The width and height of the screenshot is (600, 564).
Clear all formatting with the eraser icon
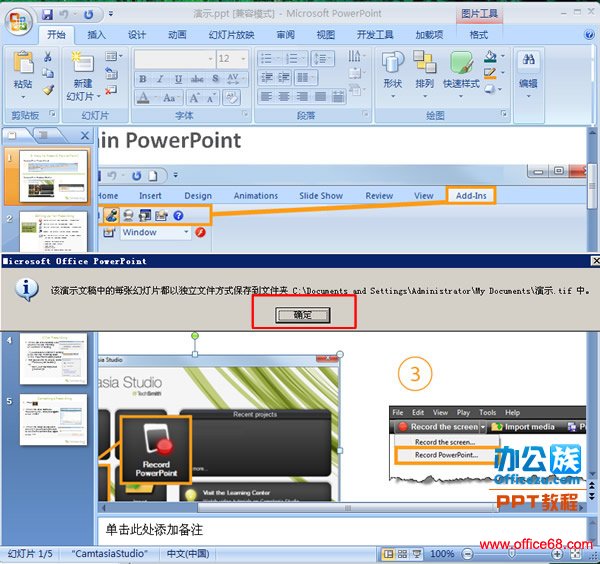232,98
